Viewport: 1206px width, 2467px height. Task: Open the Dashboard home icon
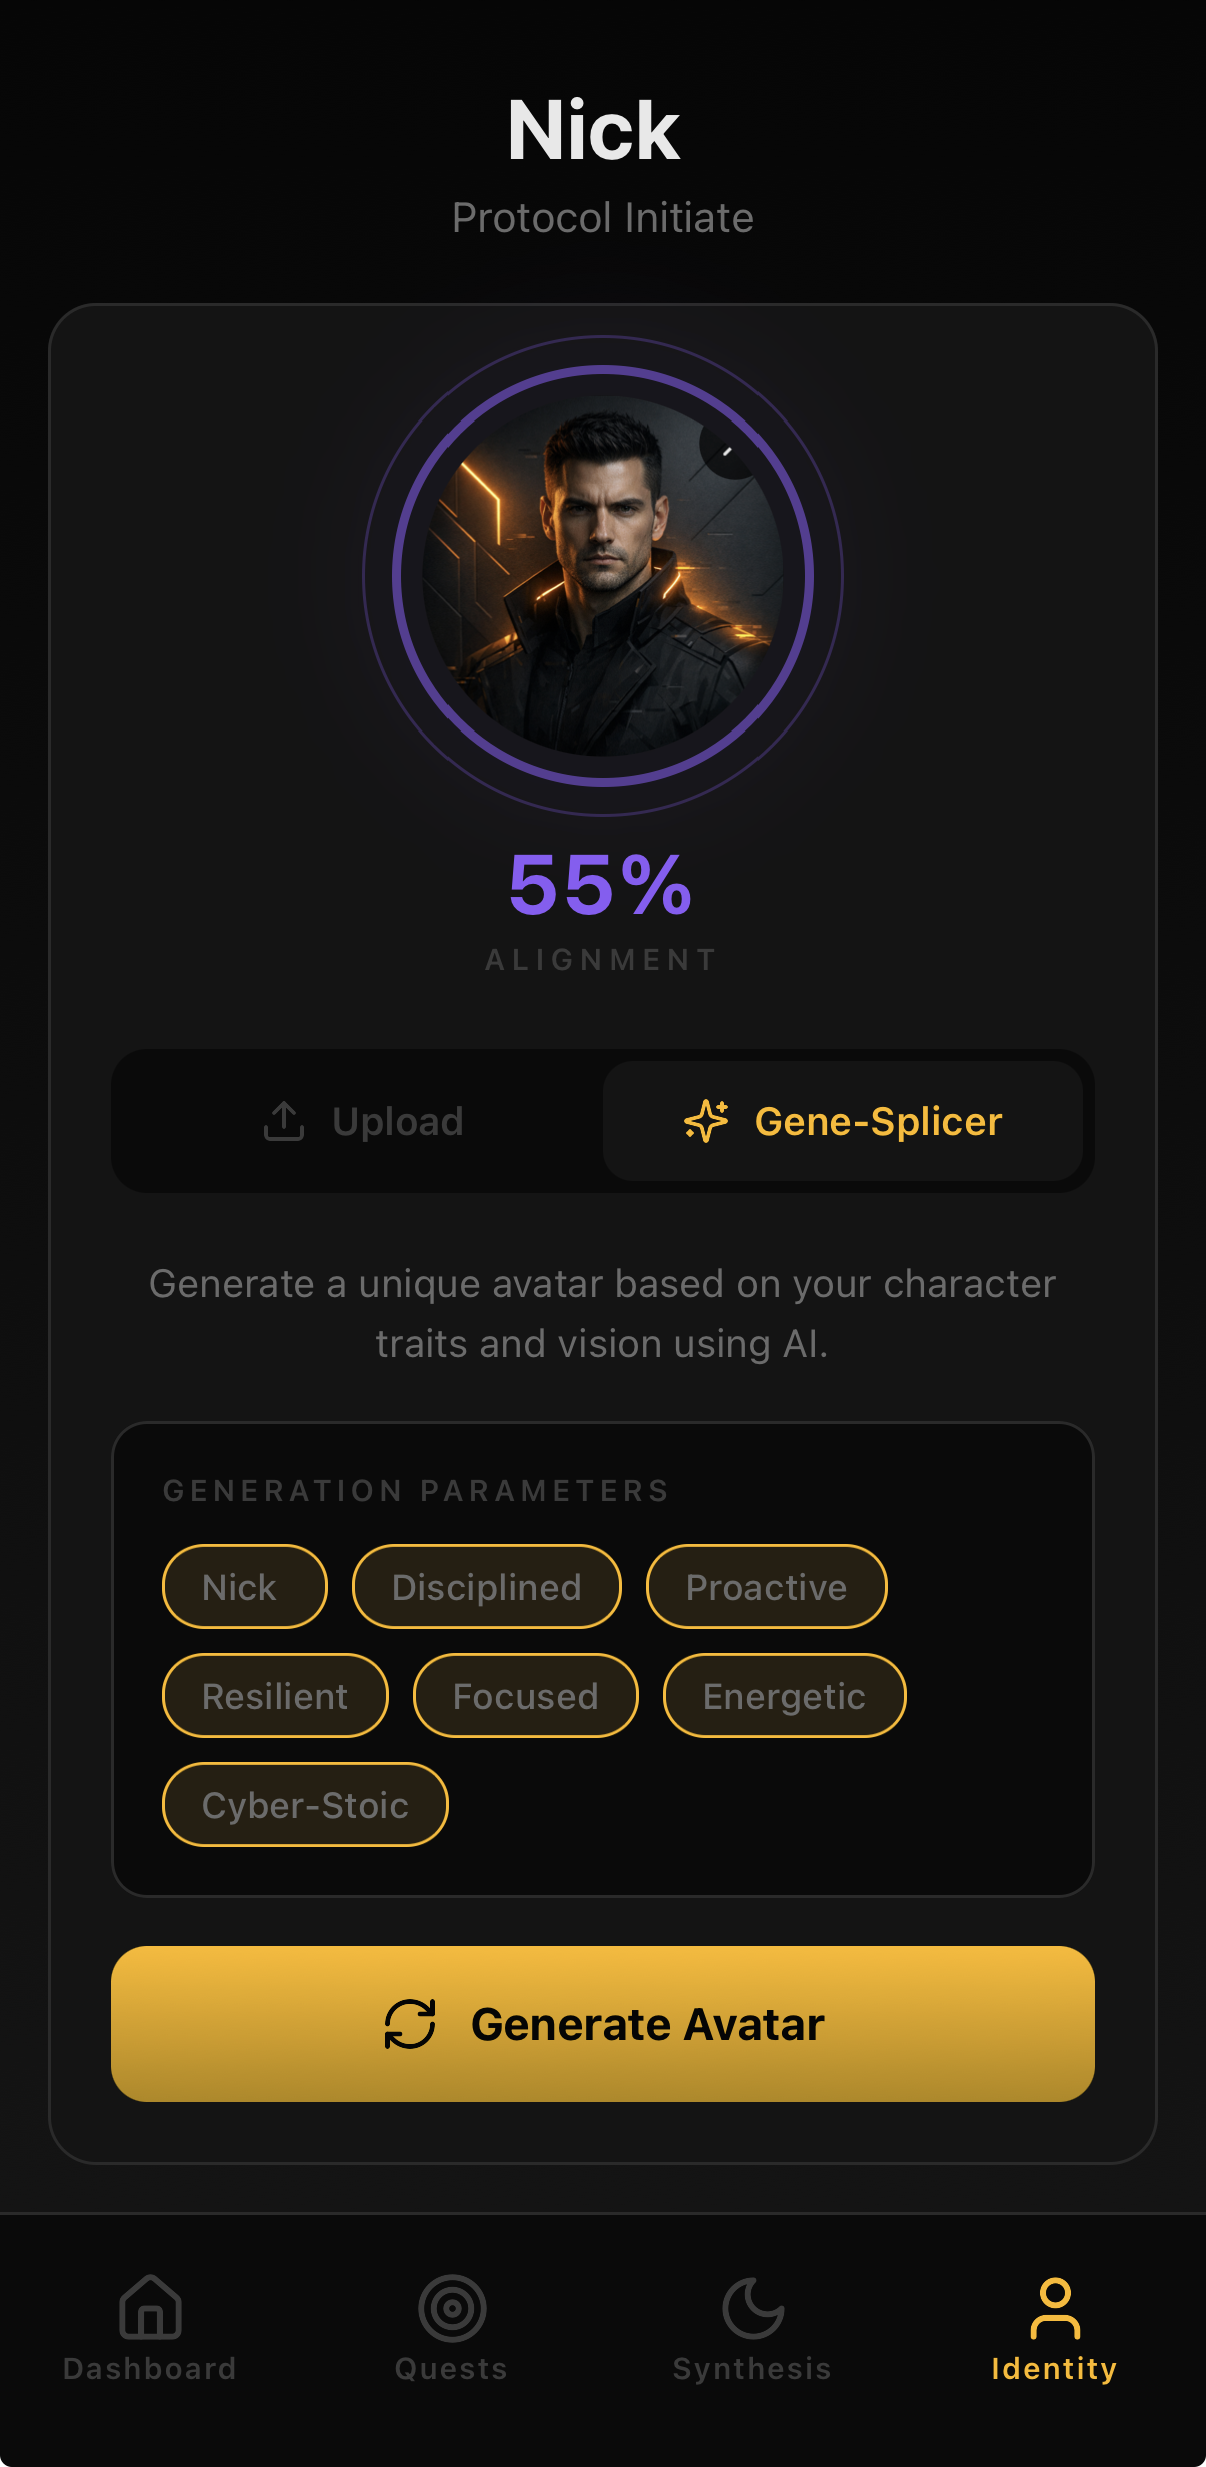point(150,2308)
